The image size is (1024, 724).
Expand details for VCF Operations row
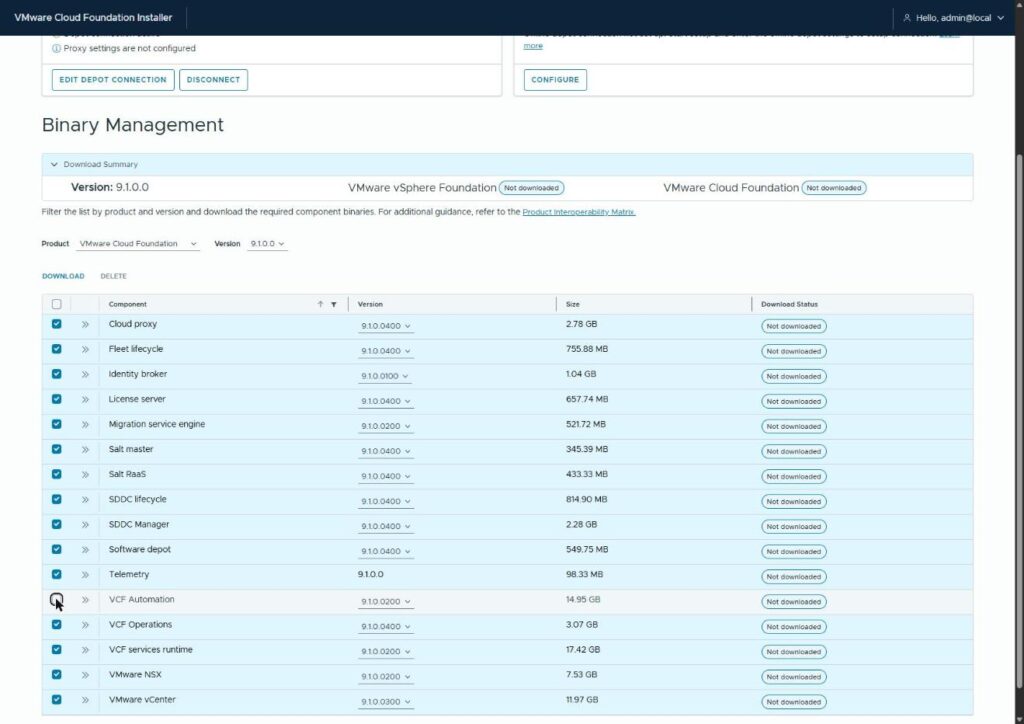coord(85,625)
